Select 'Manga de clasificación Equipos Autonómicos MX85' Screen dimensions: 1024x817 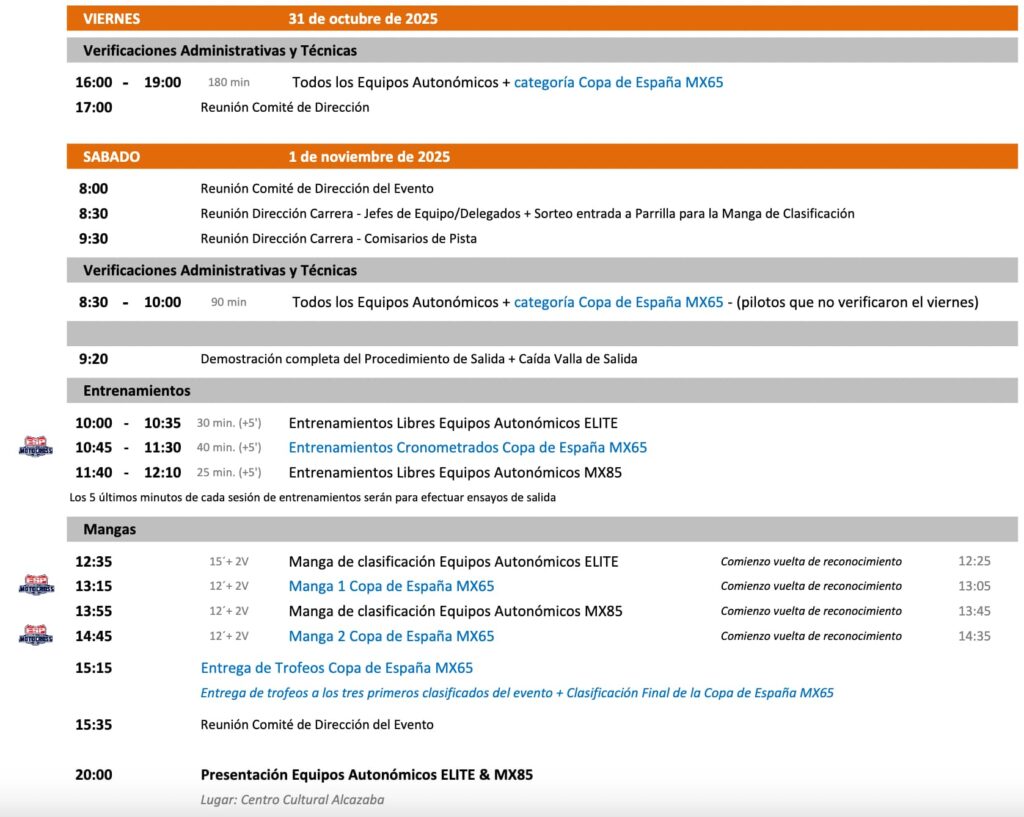(x=455, y=611)
